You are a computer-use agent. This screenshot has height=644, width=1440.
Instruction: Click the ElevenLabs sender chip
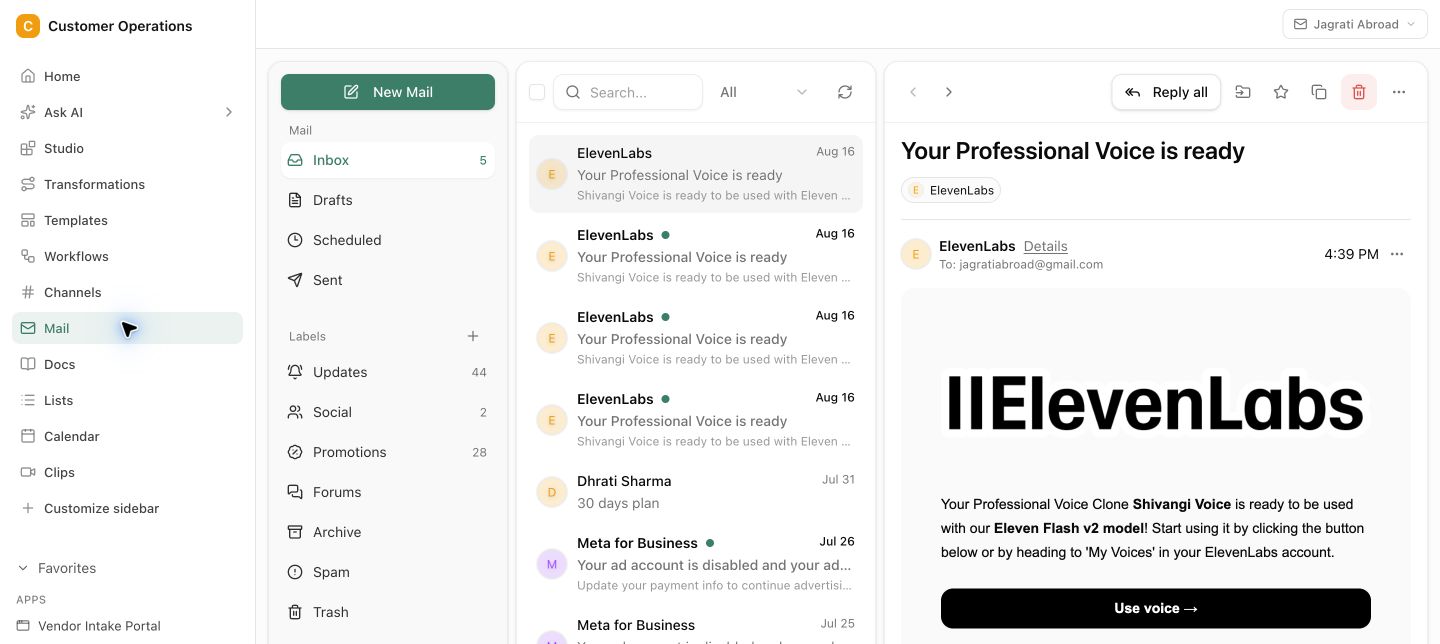click(x=951, y=190)
